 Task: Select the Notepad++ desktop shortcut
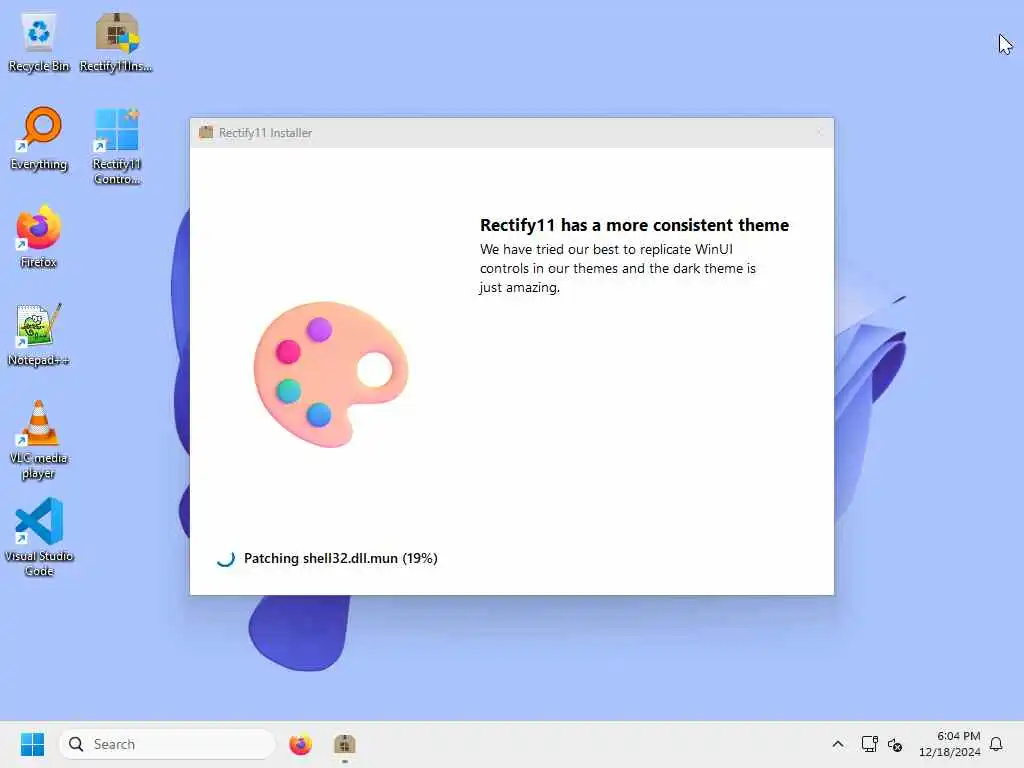coord(39,334)
